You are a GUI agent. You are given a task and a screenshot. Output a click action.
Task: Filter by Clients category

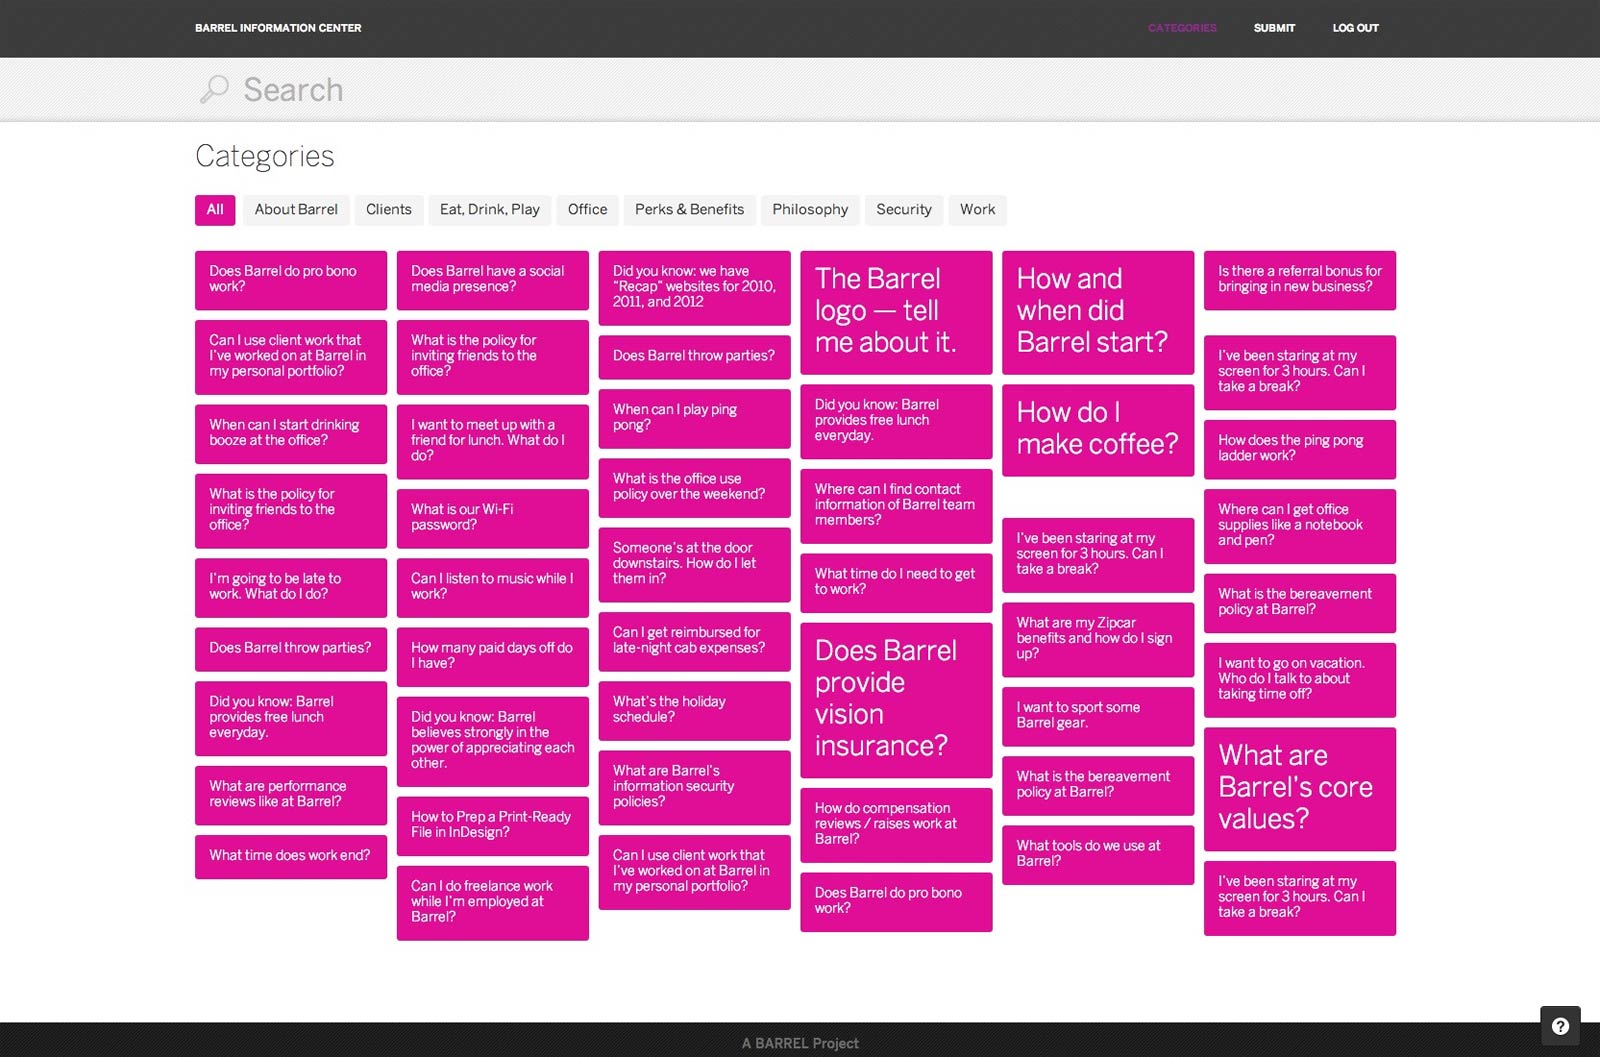click(x=389, y=210)
